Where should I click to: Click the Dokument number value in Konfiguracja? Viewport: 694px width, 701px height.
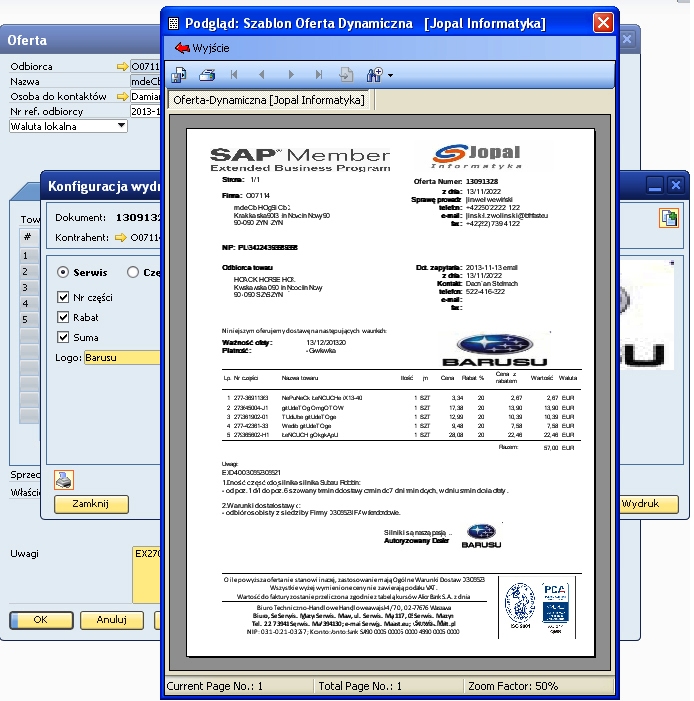138,217
